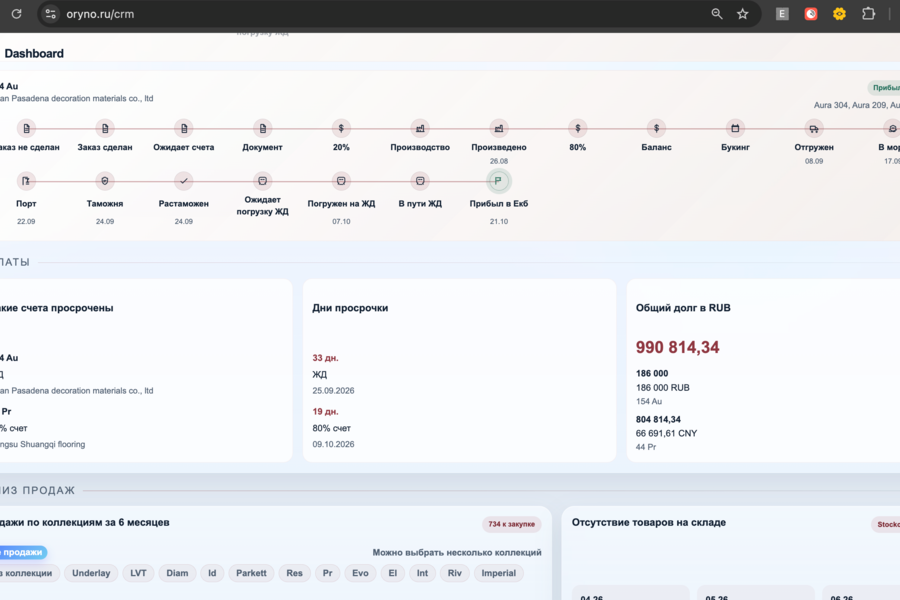This screenshot has height=600, width=900.
Task: Click the '80% счет' overdue invoice label
Action: click(331, 428)
